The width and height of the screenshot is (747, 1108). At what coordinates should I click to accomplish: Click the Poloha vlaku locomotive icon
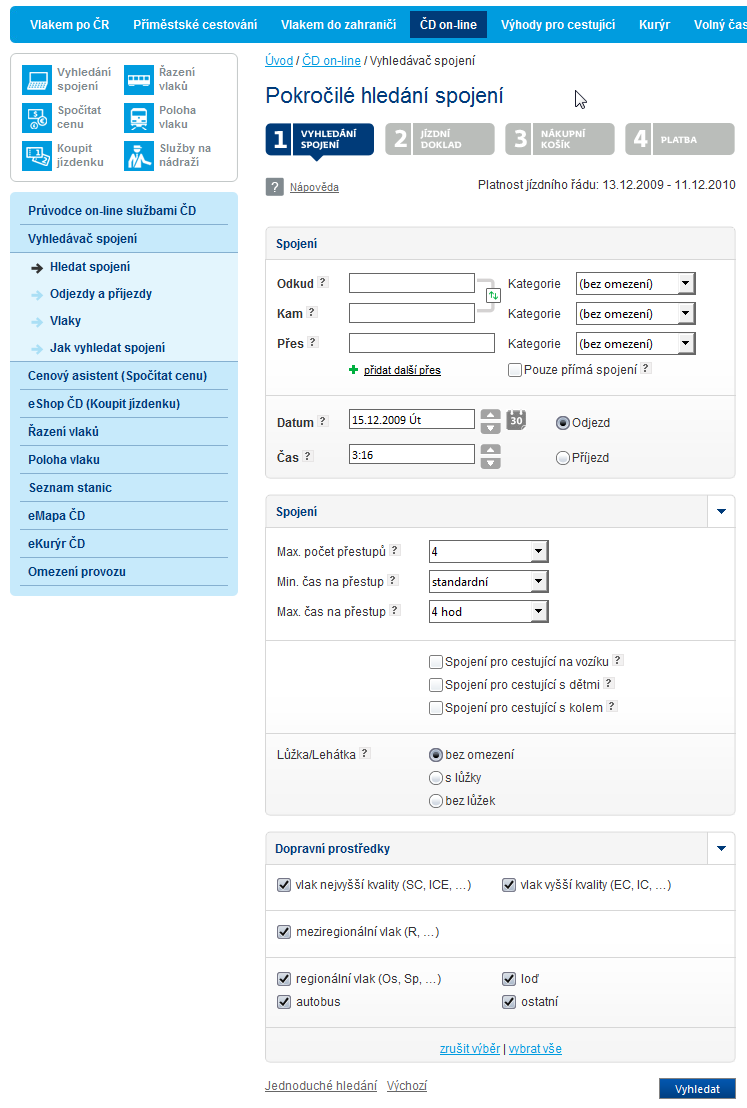point(139,118)
